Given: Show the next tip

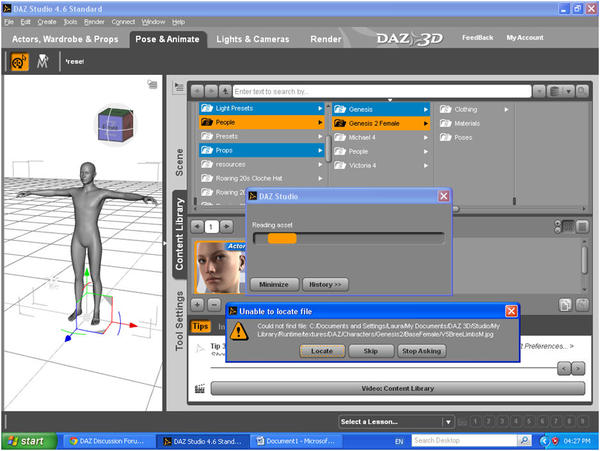Looking at the screenshot, I should [578, 368].
